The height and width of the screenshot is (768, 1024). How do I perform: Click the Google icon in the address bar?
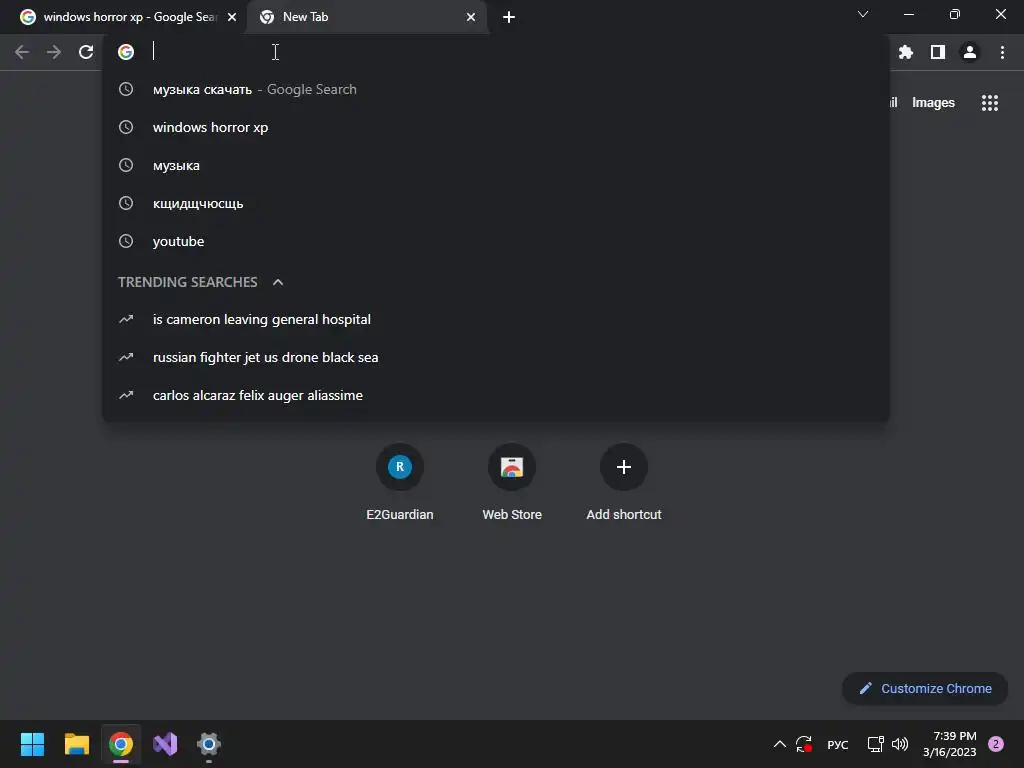click(126, 52)
